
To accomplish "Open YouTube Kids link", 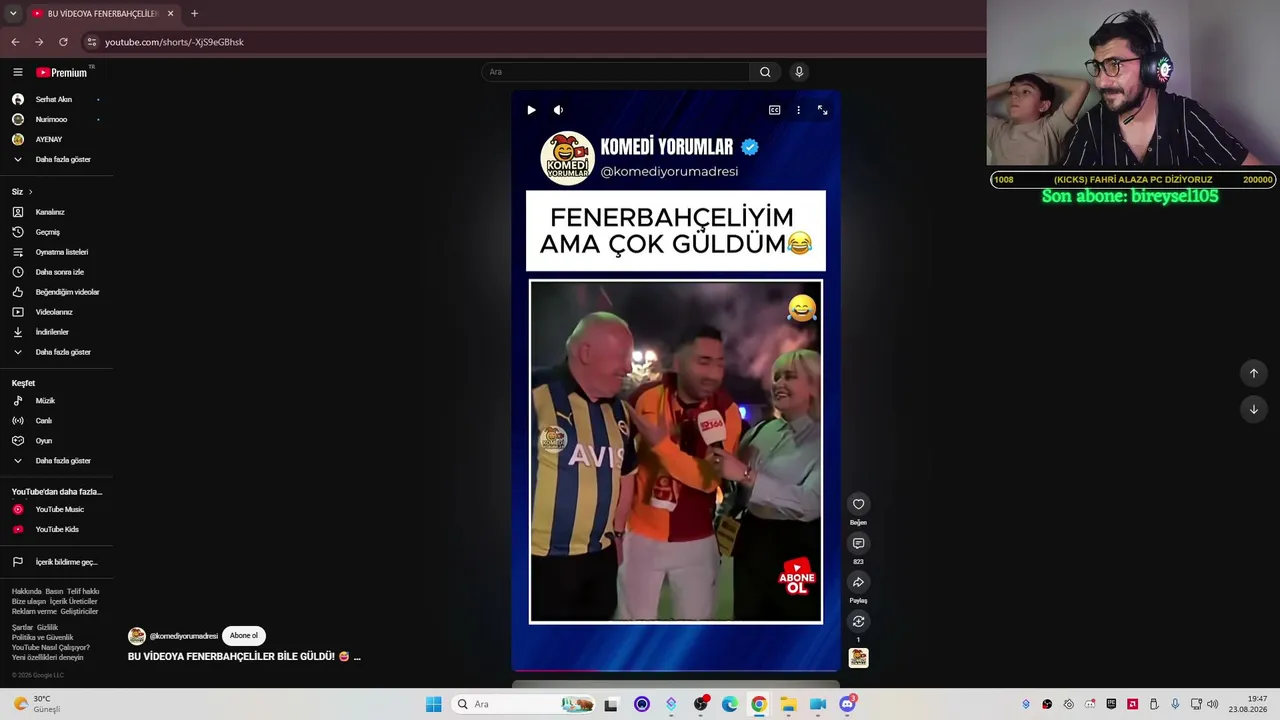I will pyautogui.click(x=56, y=530).
